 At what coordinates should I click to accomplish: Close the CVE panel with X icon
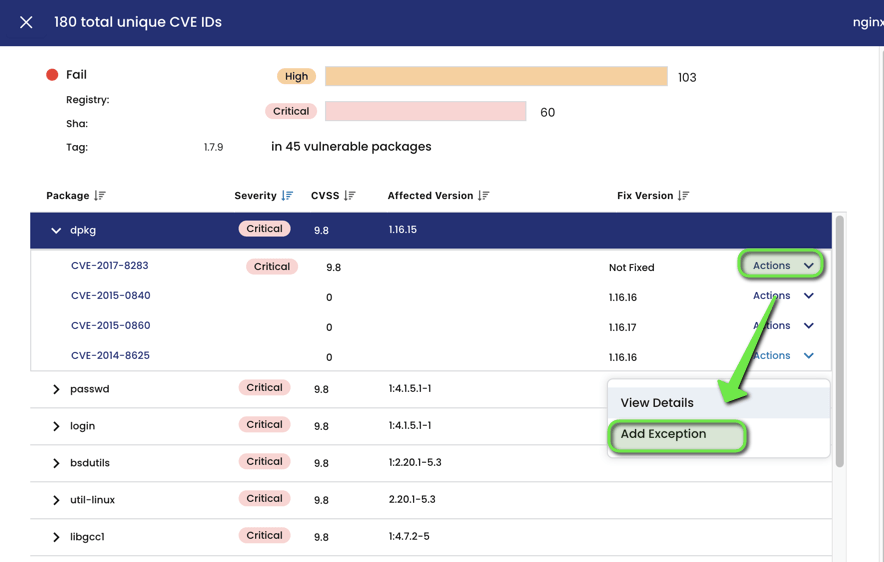coord(26,22)
